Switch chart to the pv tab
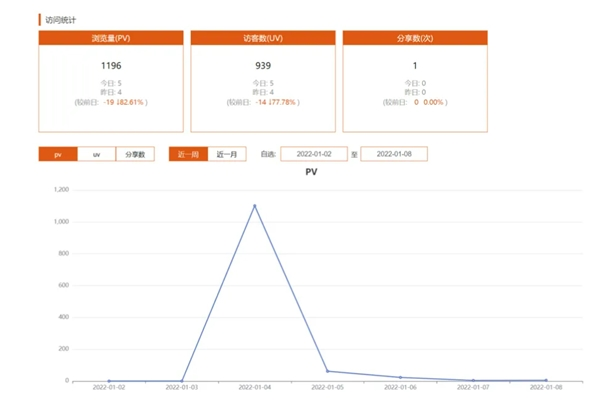600x406 pixels. (58, 154)
